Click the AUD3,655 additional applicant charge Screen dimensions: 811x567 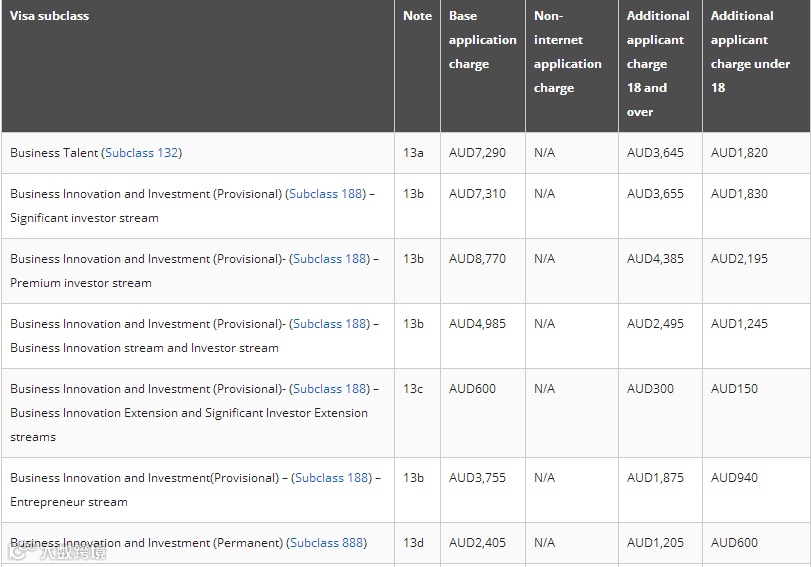coord(655,193)
